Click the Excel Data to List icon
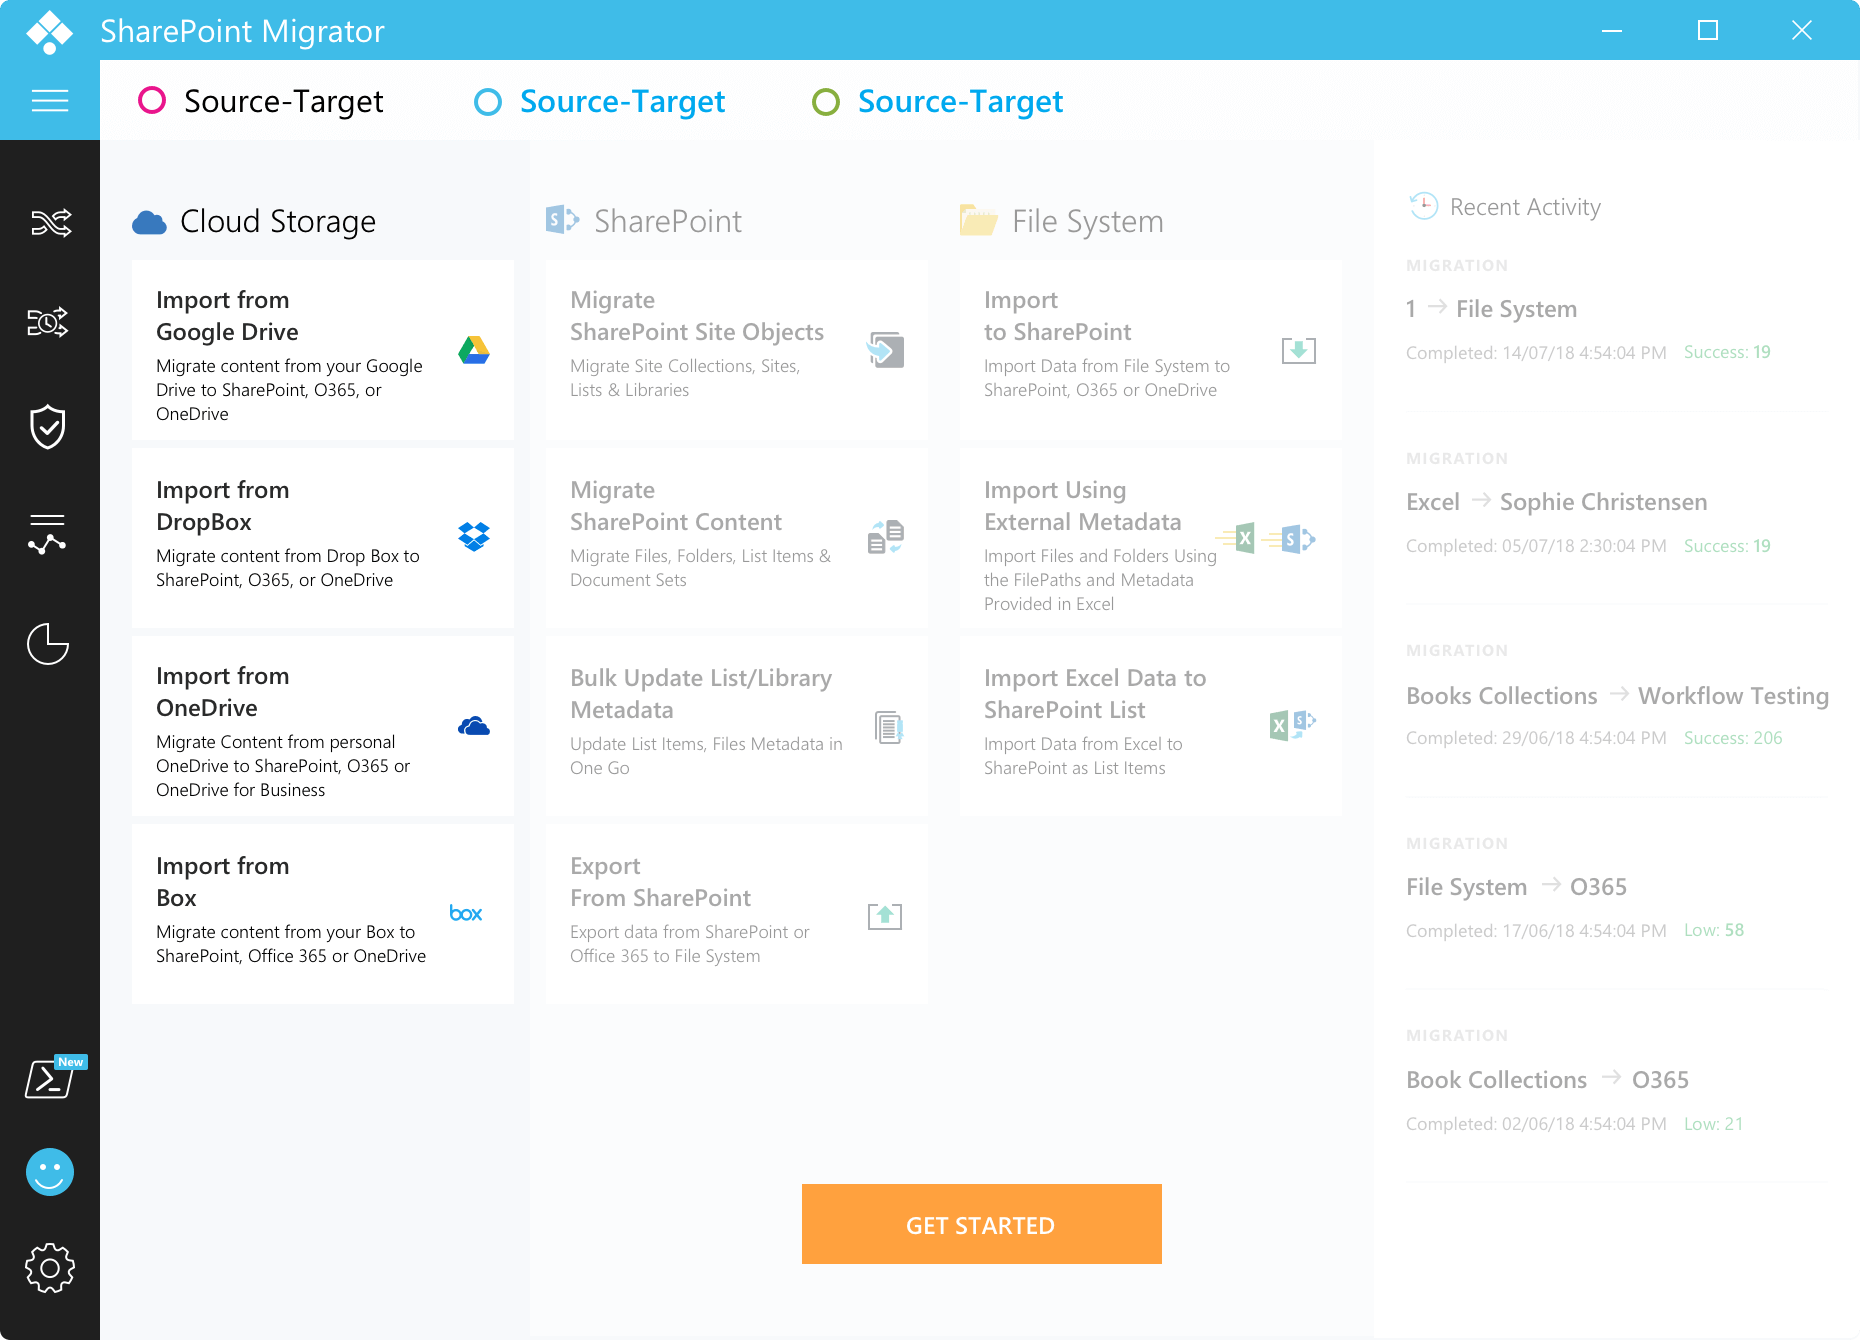The image size is (1860, 1340). [1292, 725]
